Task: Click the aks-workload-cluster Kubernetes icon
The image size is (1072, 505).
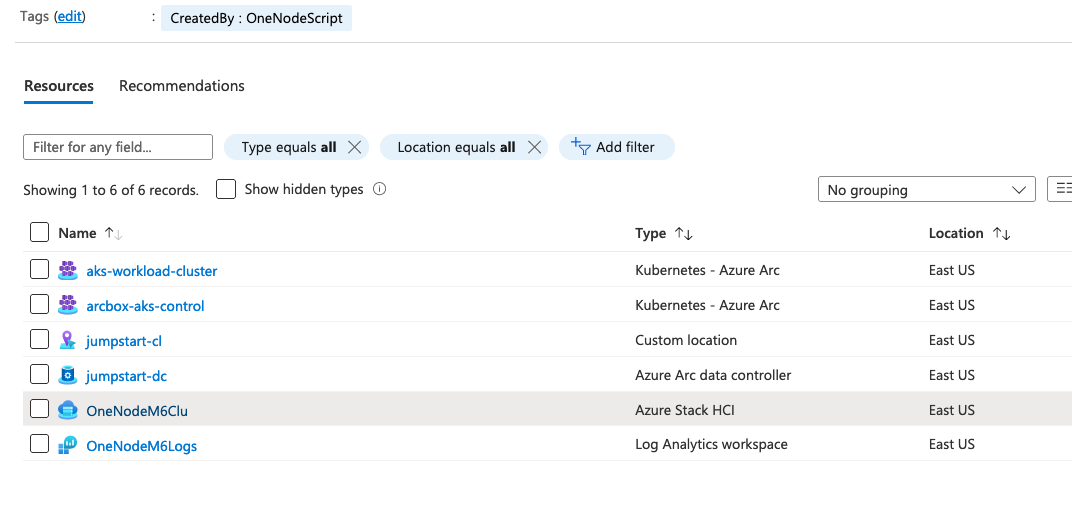Action: pos(68,271)
